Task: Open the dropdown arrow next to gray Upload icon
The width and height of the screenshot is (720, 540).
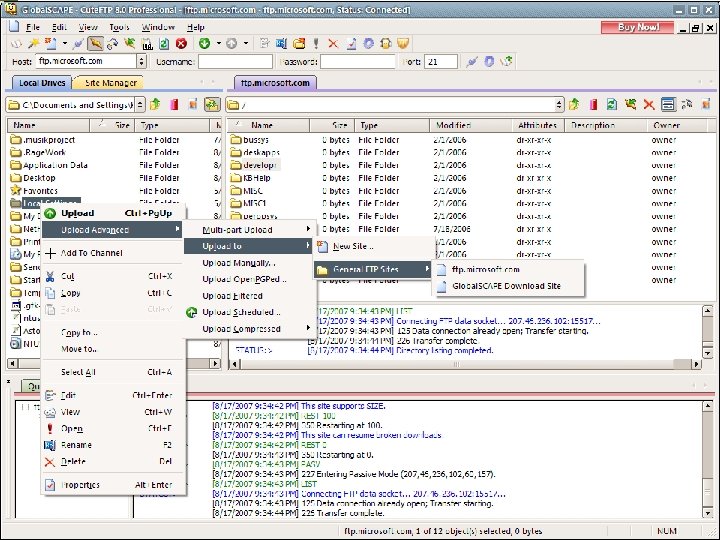Action: [246, 44]
